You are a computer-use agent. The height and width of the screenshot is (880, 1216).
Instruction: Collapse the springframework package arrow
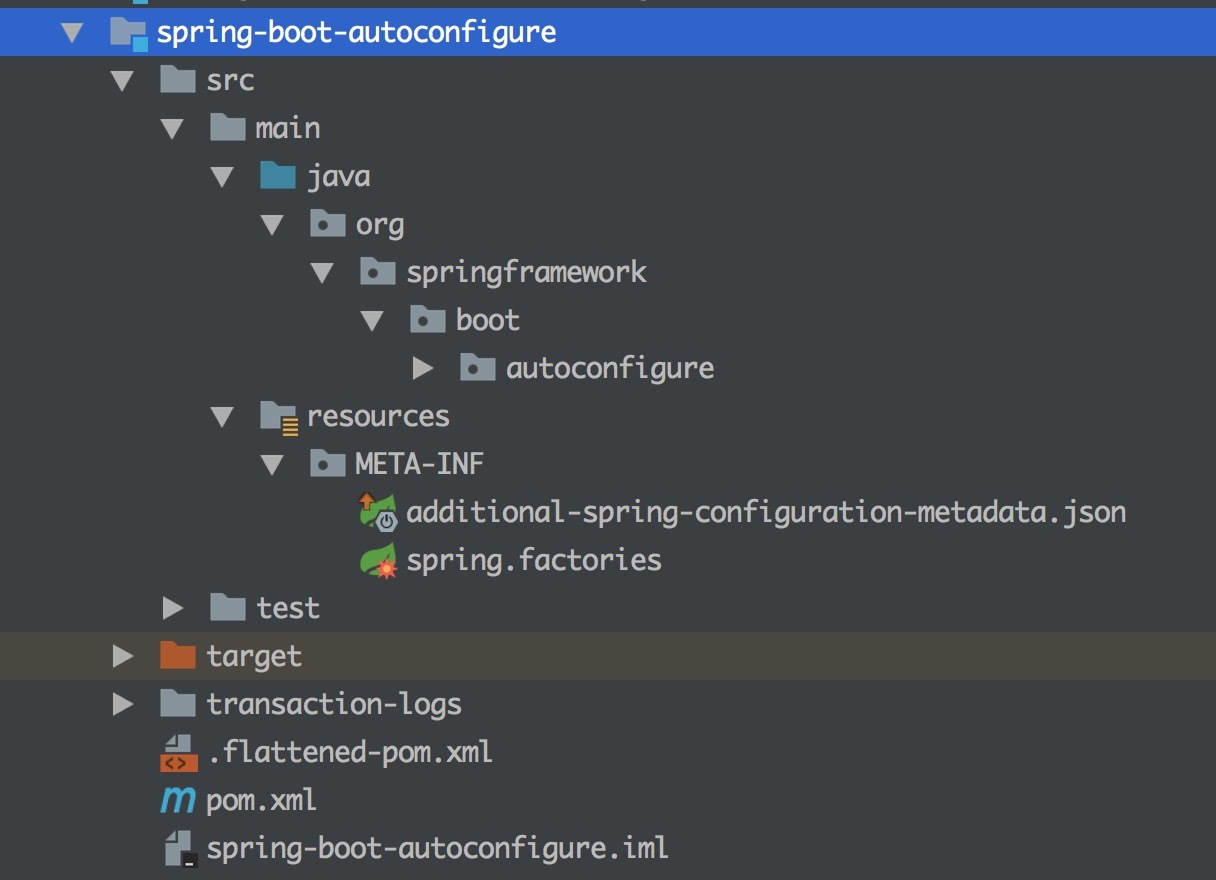point(322,273)
